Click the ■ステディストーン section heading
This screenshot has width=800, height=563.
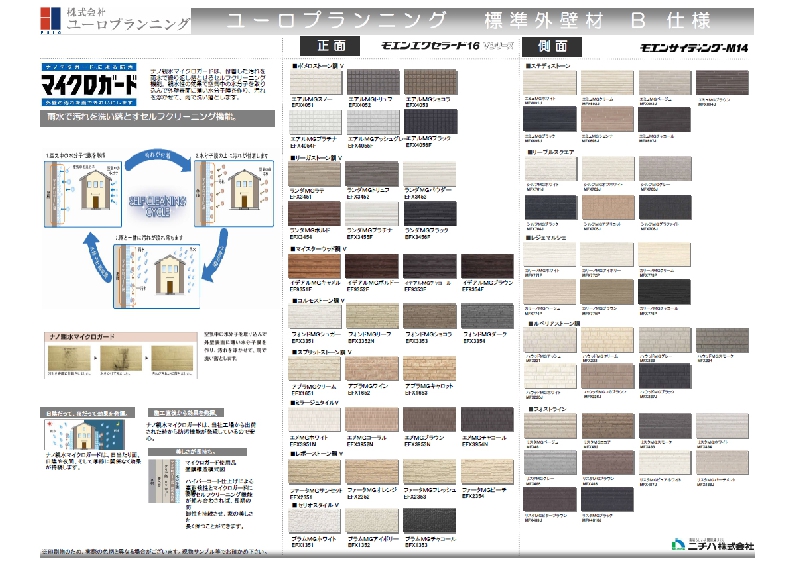coord(548,66)
